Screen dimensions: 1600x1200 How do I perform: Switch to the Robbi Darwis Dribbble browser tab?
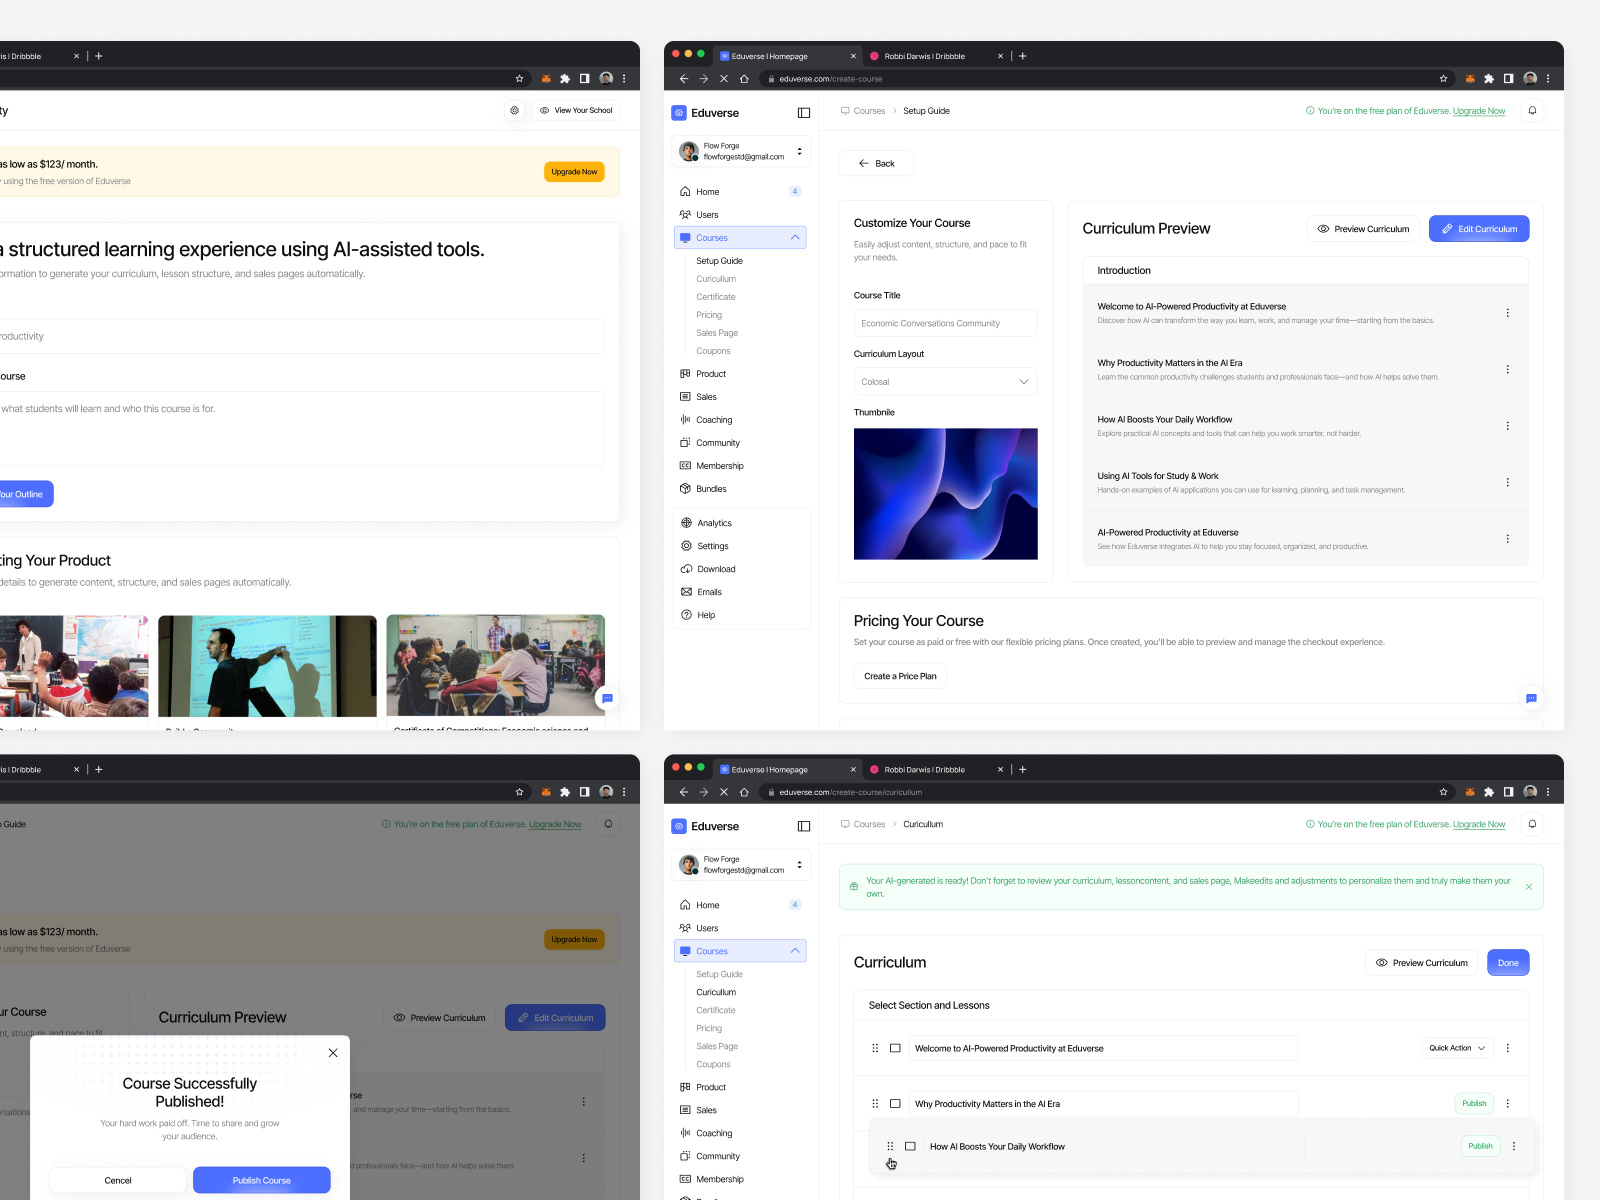click(924, 56)
